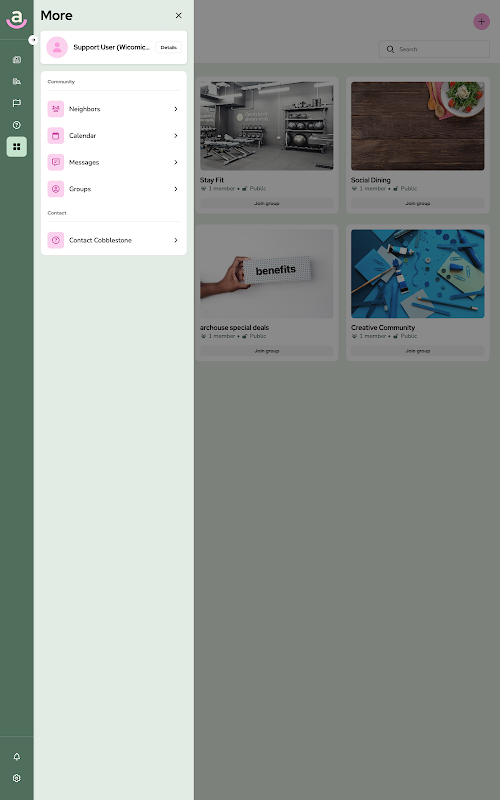Click the four-square More icon in sidebar
This screenshot has width=500, height=800.
[16, 147]
